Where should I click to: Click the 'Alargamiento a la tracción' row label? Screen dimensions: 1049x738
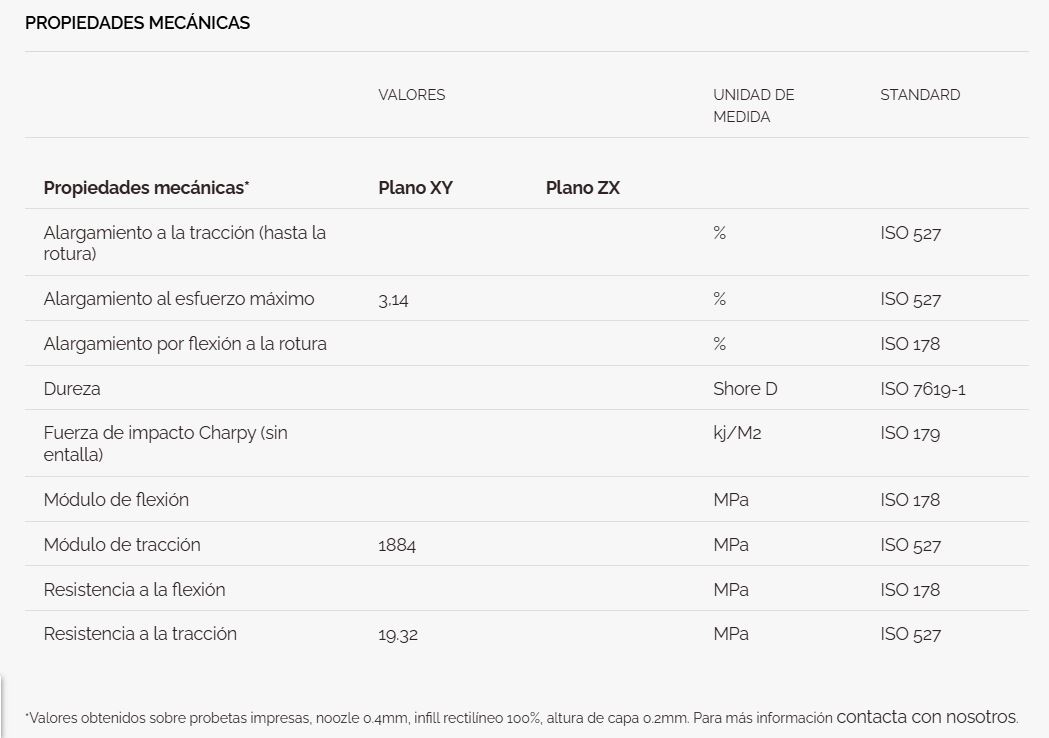pyautogui.click(x=184, y=243)
